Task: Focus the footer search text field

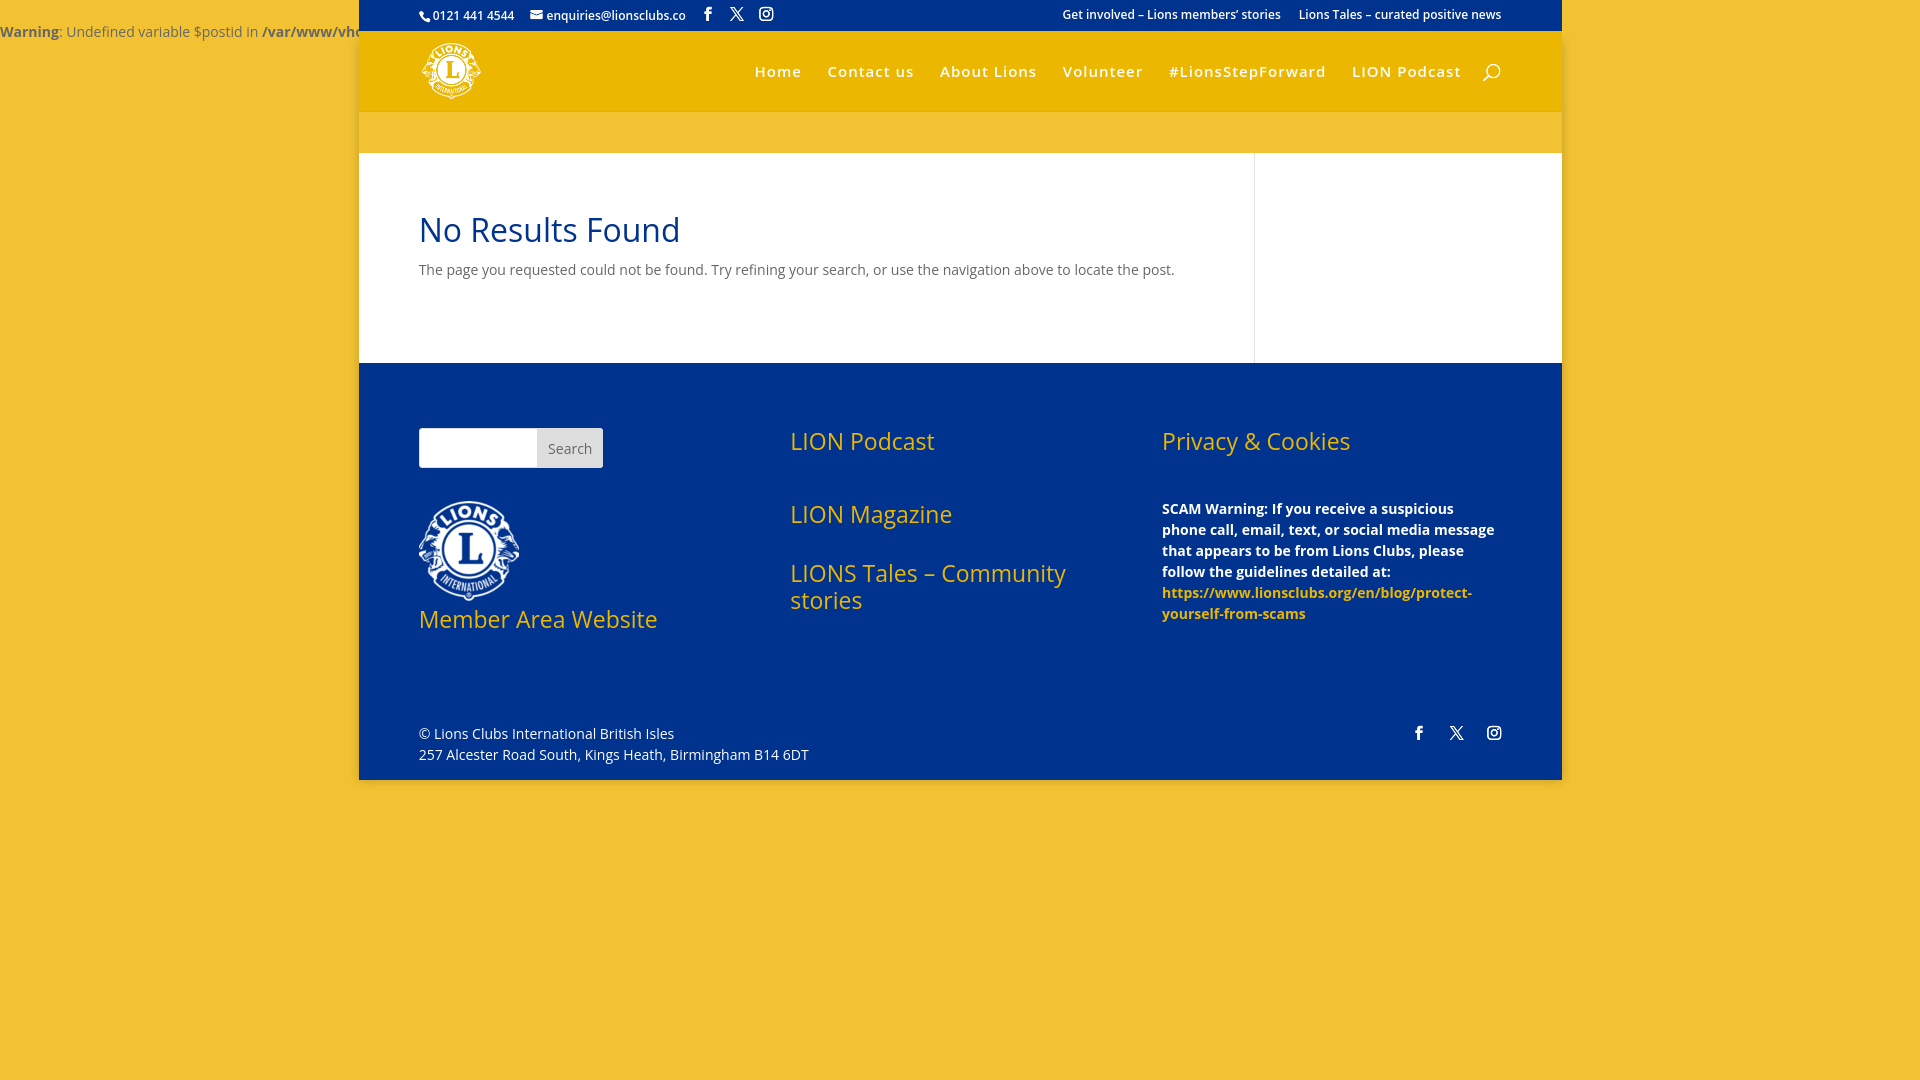Action: click(478, 448)
